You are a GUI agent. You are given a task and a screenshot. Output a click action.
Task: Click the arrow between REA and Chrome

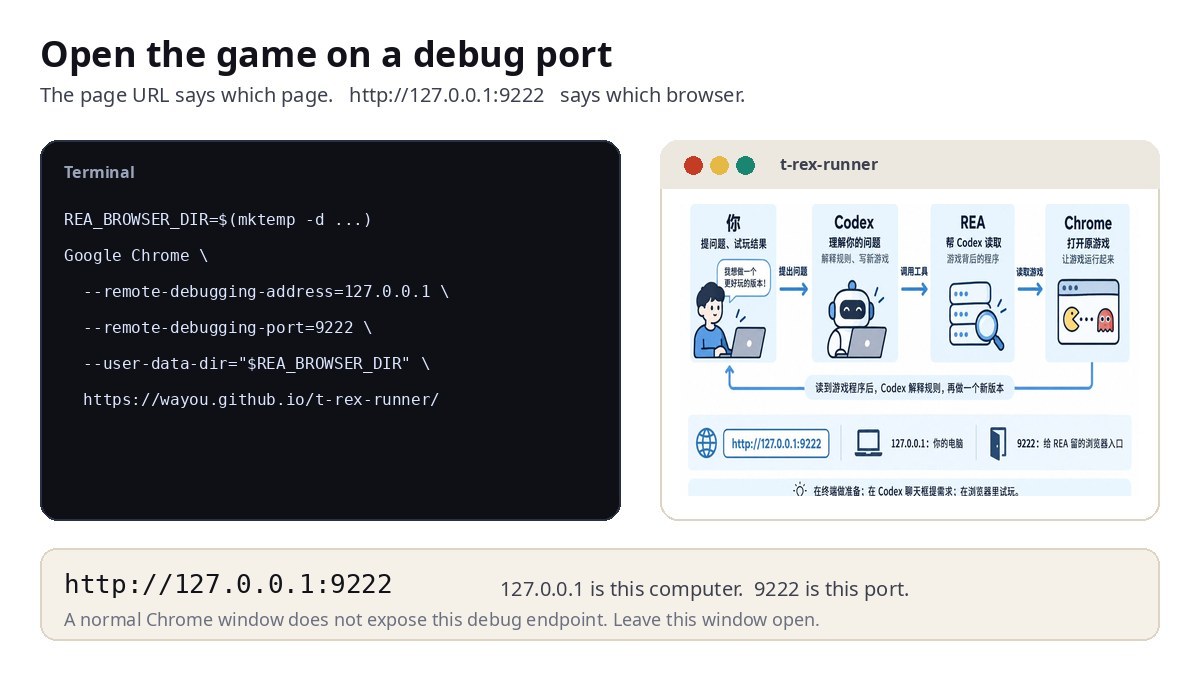tap(1029, 289)
